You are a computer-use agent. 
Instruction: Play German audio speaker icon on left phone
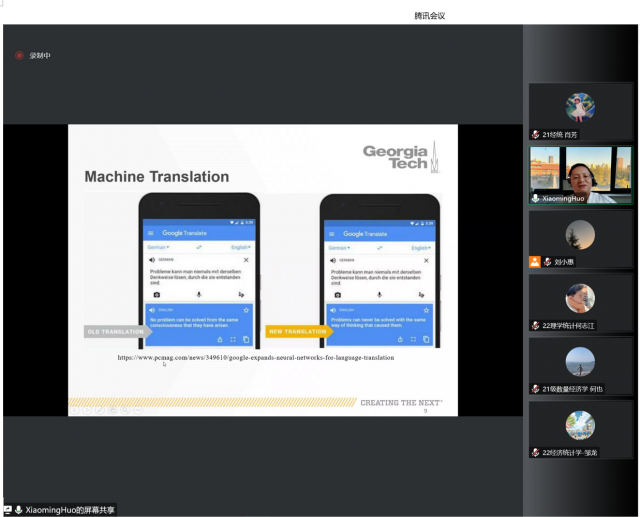tap(152, 260)
